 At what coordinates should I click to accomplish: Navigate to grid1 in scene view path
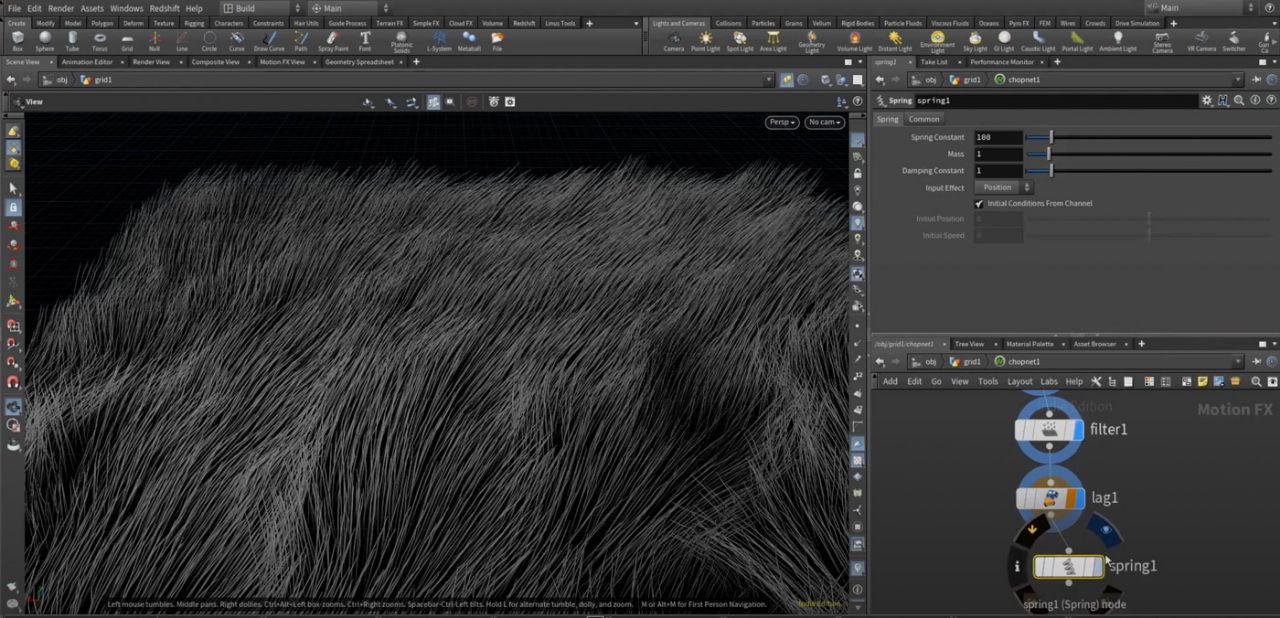click(97, 80)
